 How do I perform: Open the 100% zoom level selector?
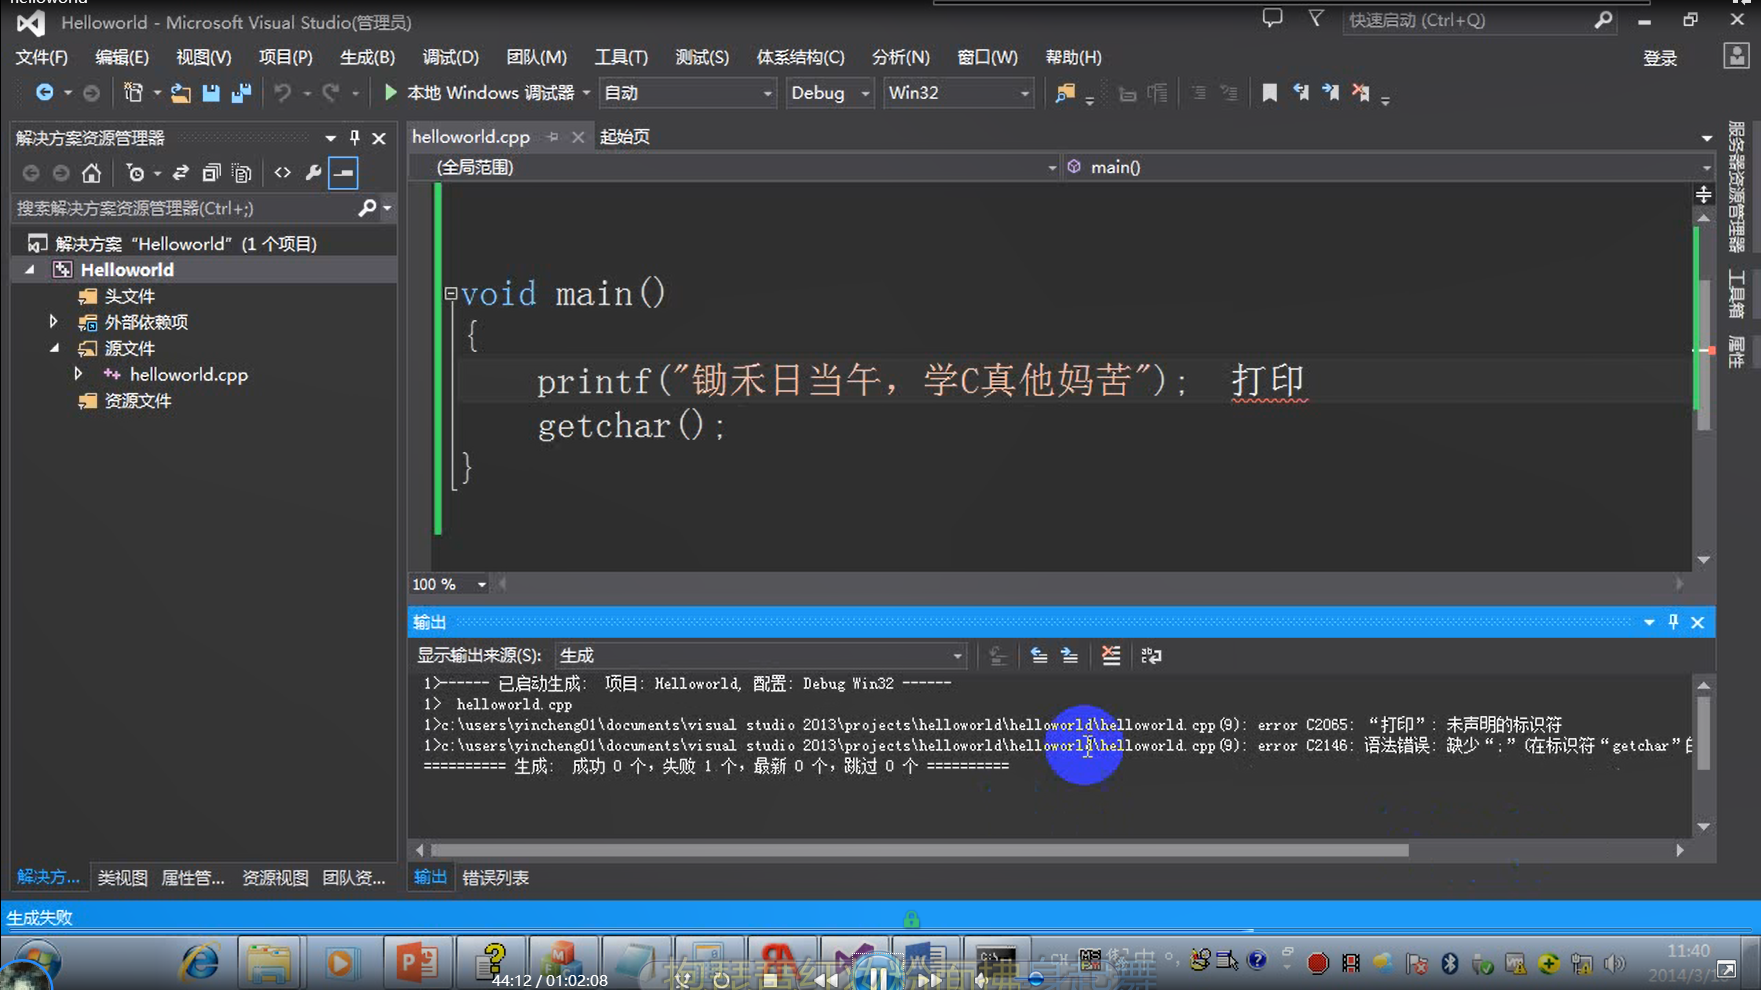pyautogui.click(x=447, y=584)
